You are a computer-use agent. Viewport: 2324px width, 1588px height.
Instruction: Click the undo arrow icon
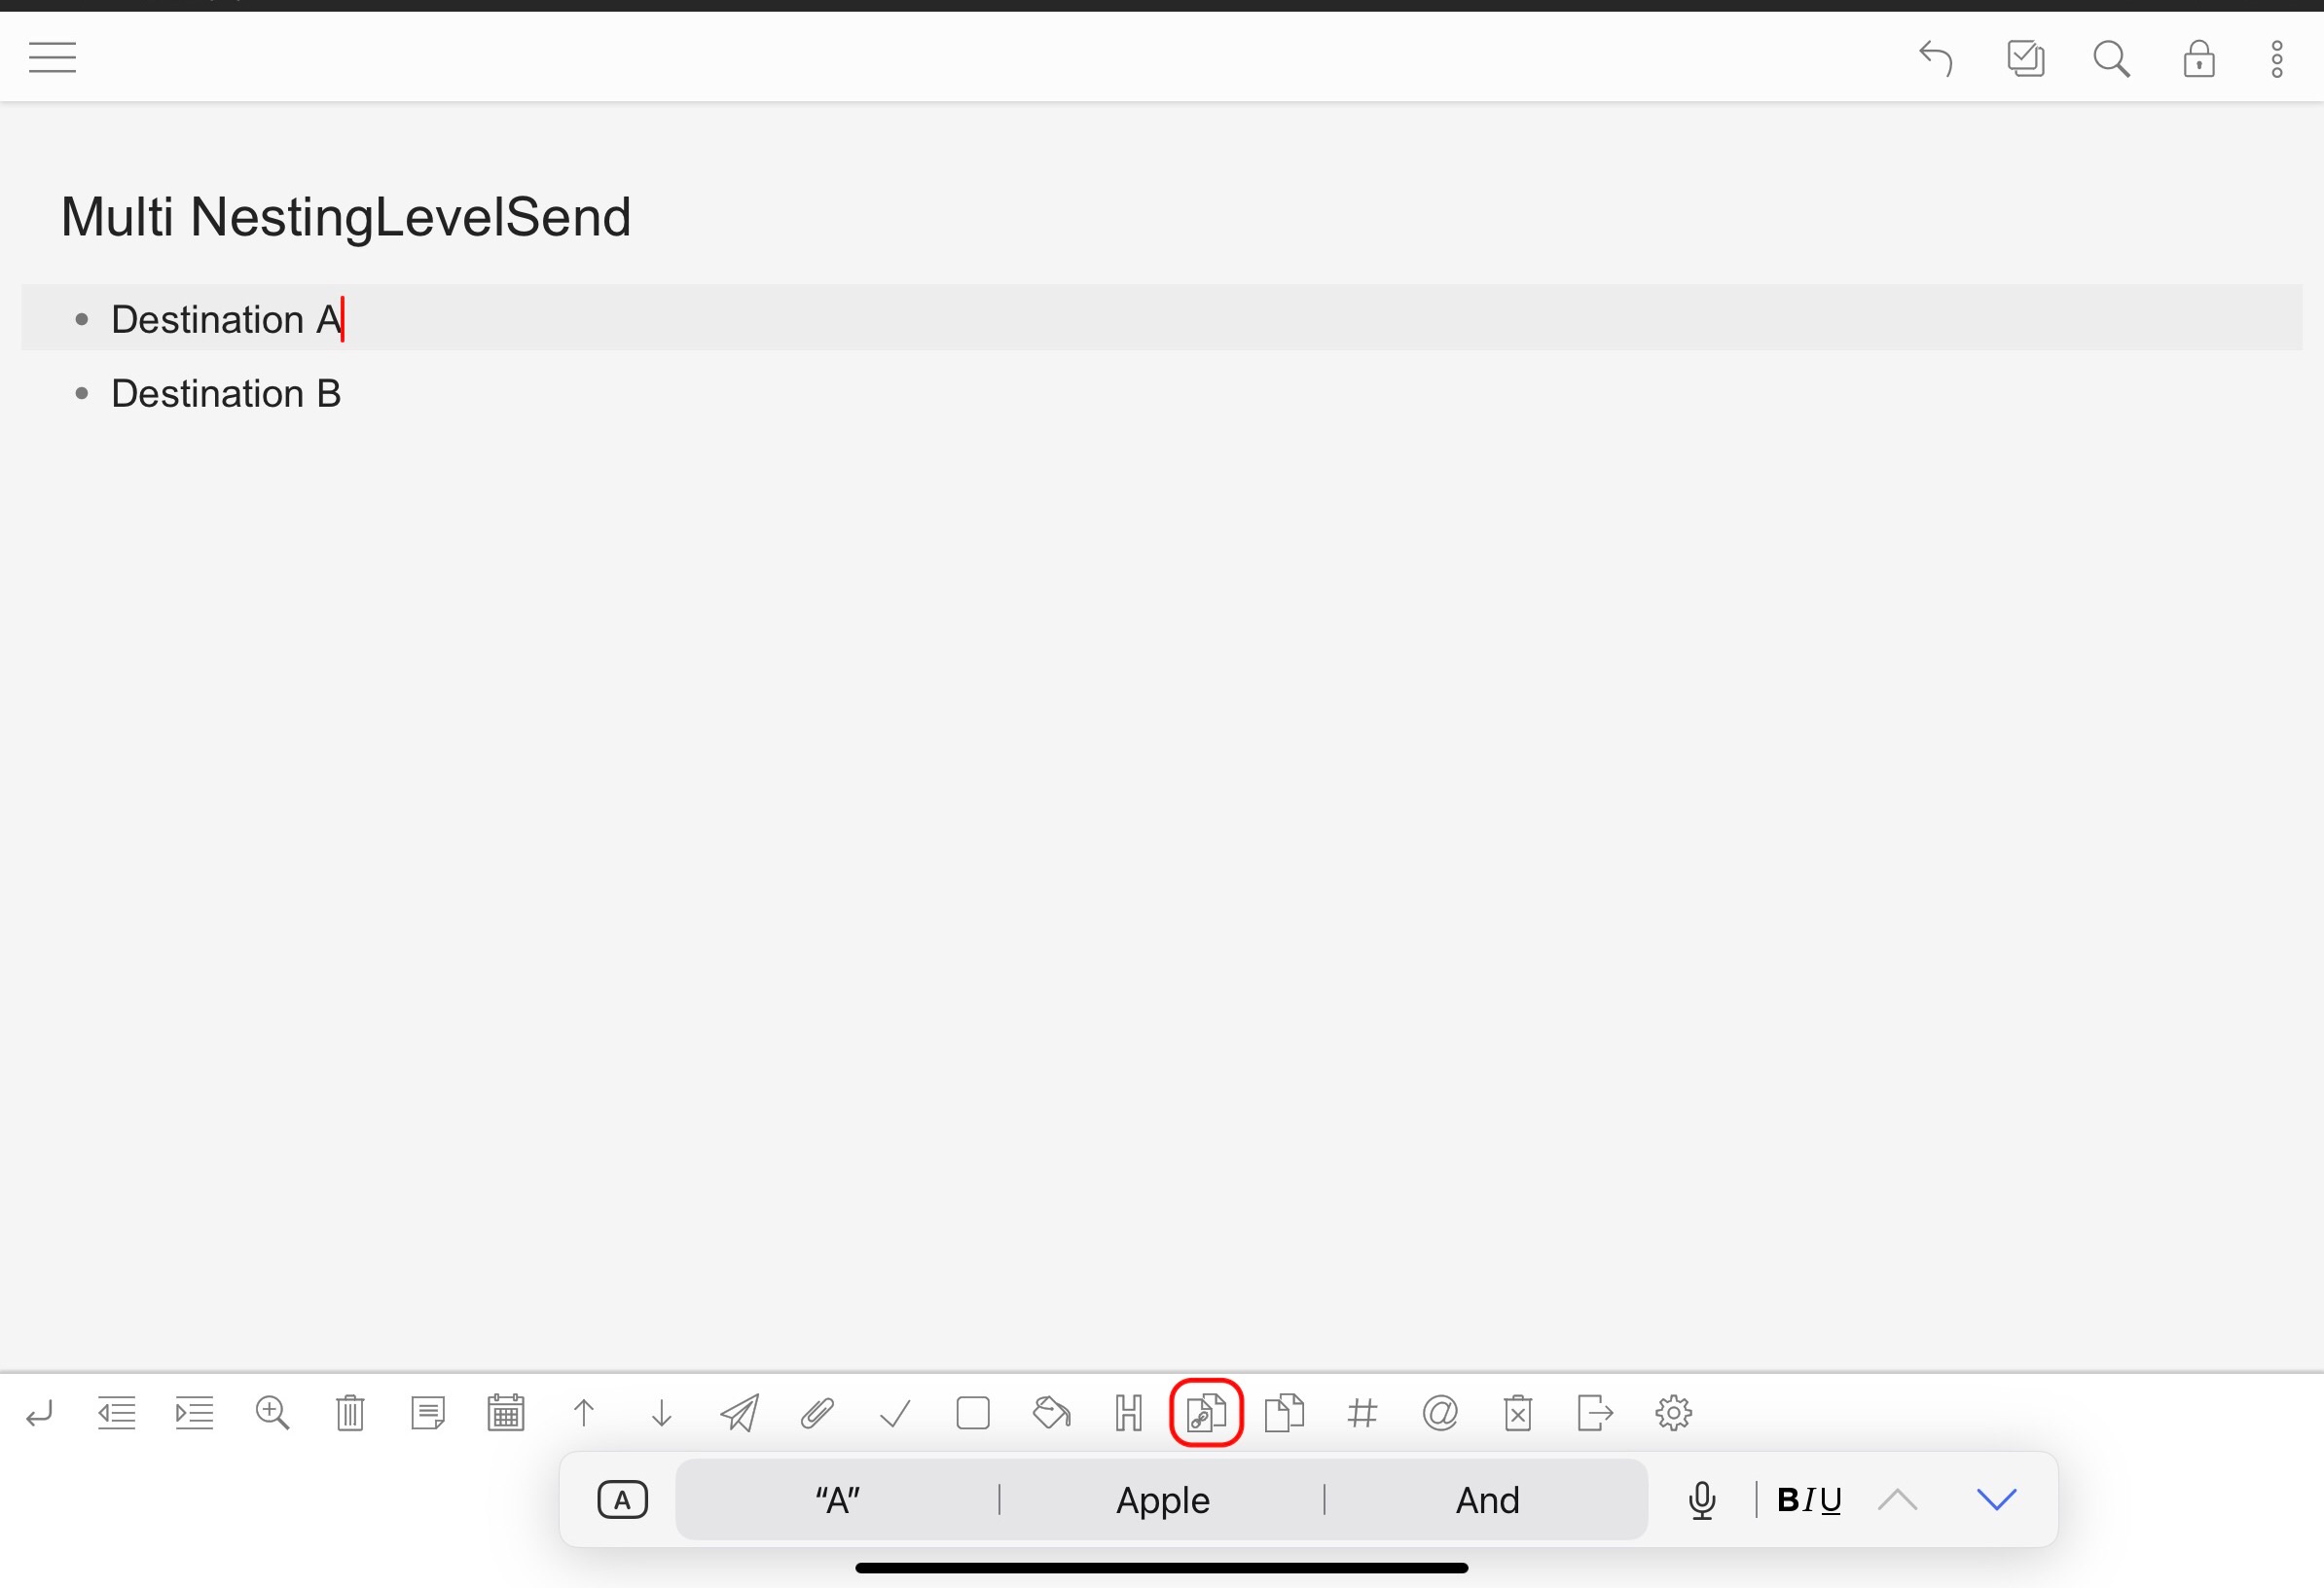1936,58
